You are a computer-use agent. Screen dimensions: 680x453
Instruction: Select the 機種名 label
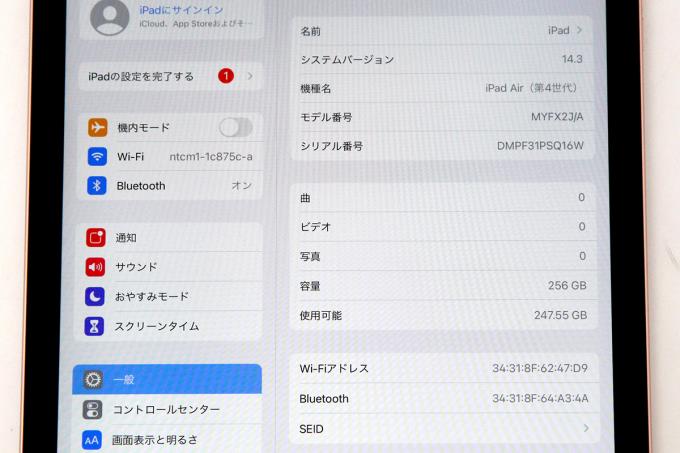pos(316,89)
